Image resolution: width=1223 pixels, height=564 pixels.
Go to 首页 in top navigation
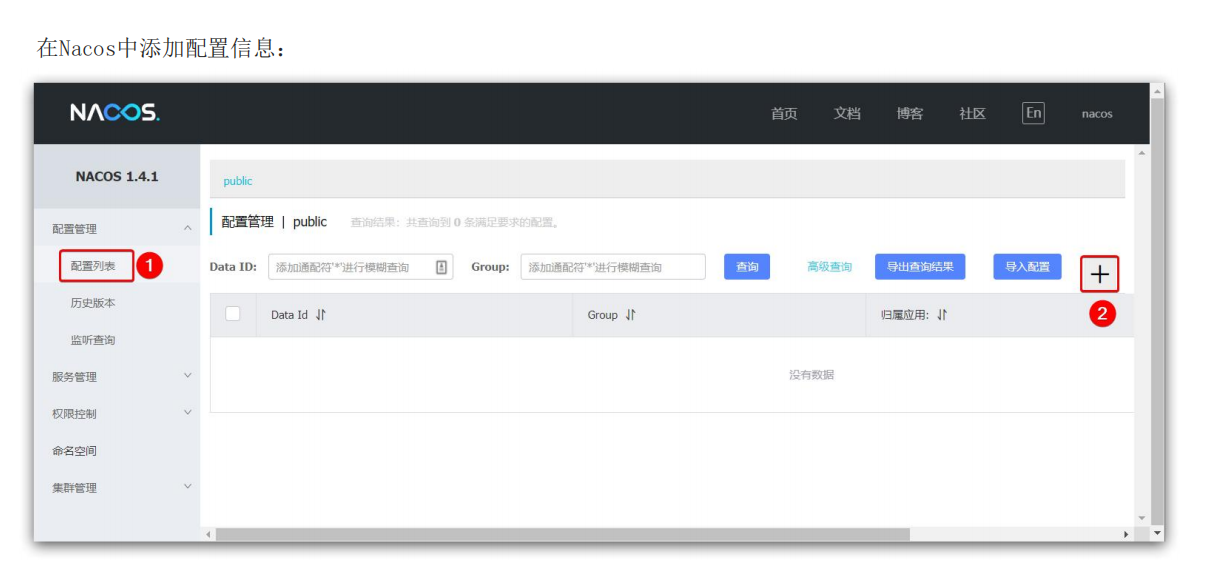(784, 114)
